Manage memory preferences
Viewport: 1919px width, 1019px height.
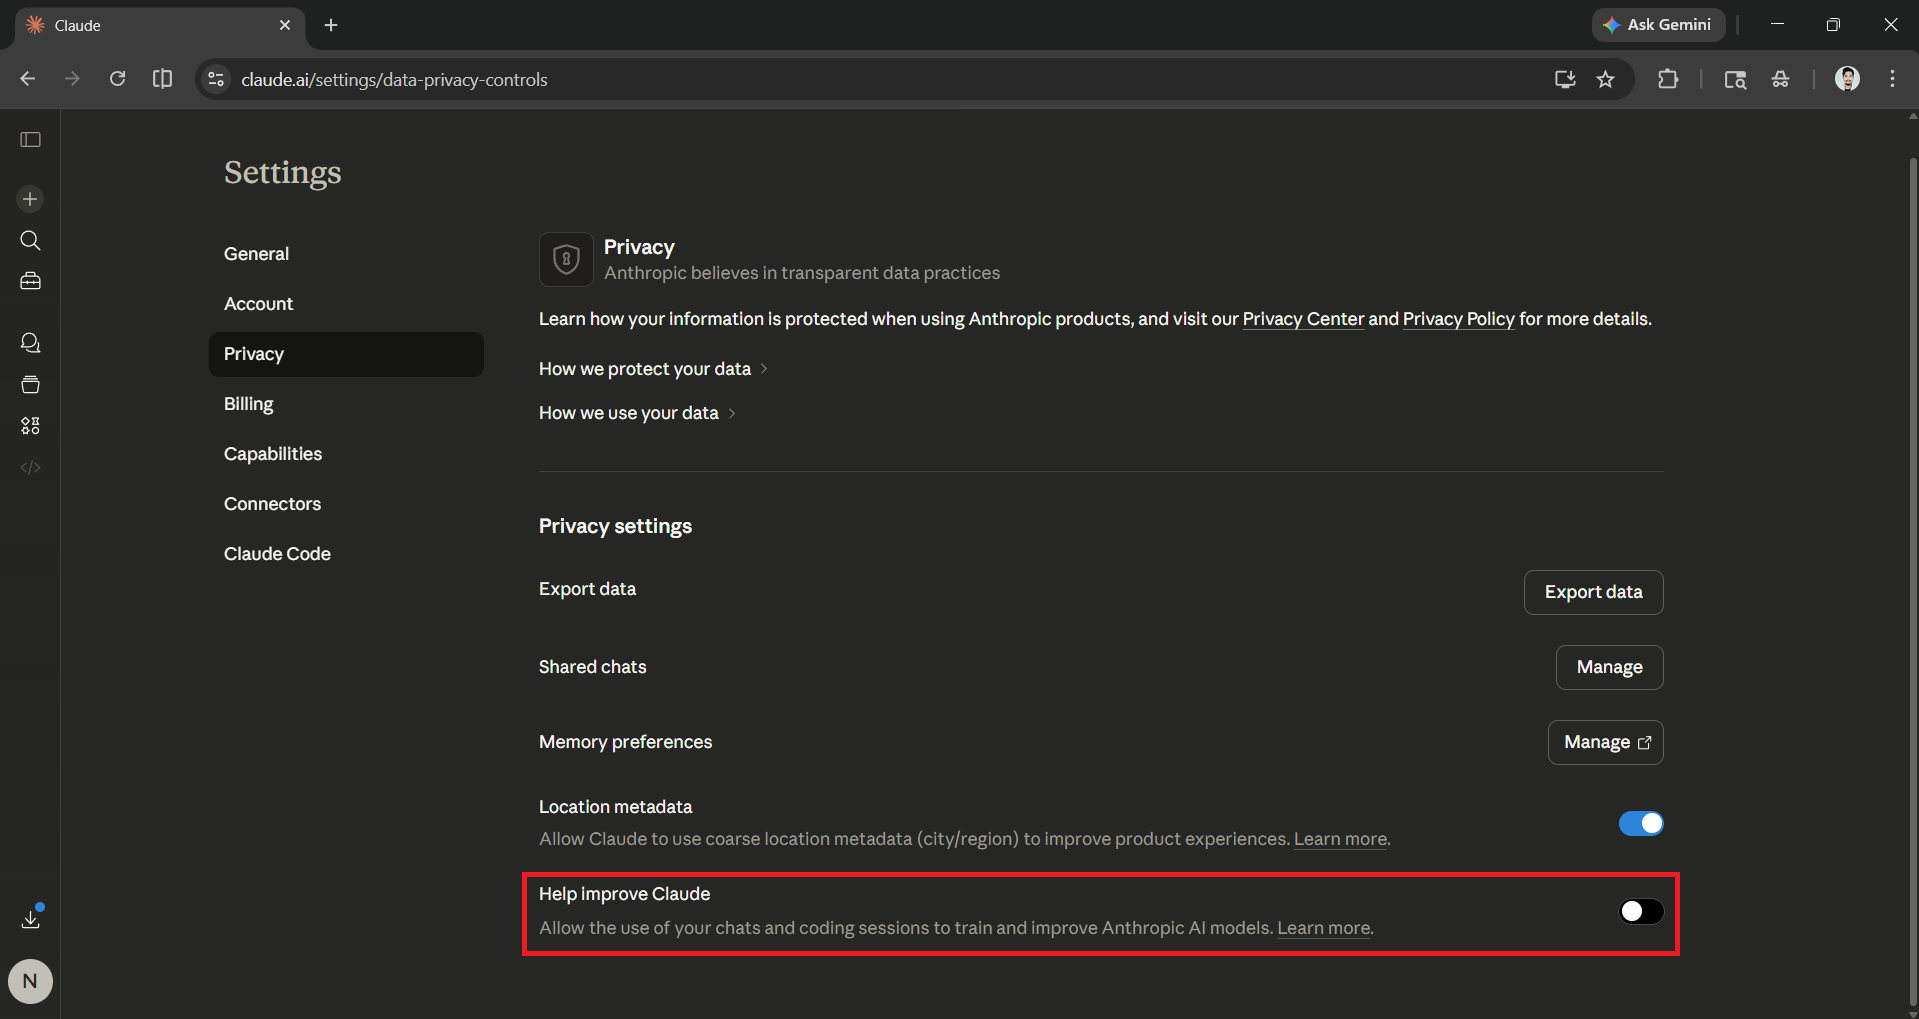pyautogui.click(x=1605, y=742)
